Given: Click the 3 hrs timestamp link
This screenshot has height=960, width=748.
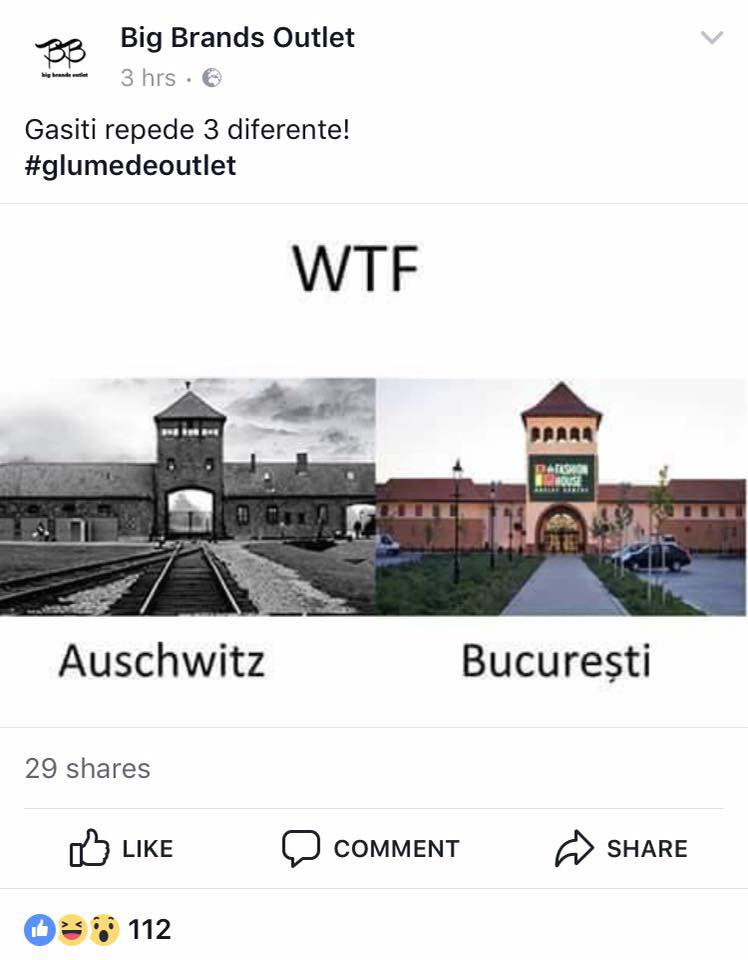Looking at the screenshot, I should point(148,78).
